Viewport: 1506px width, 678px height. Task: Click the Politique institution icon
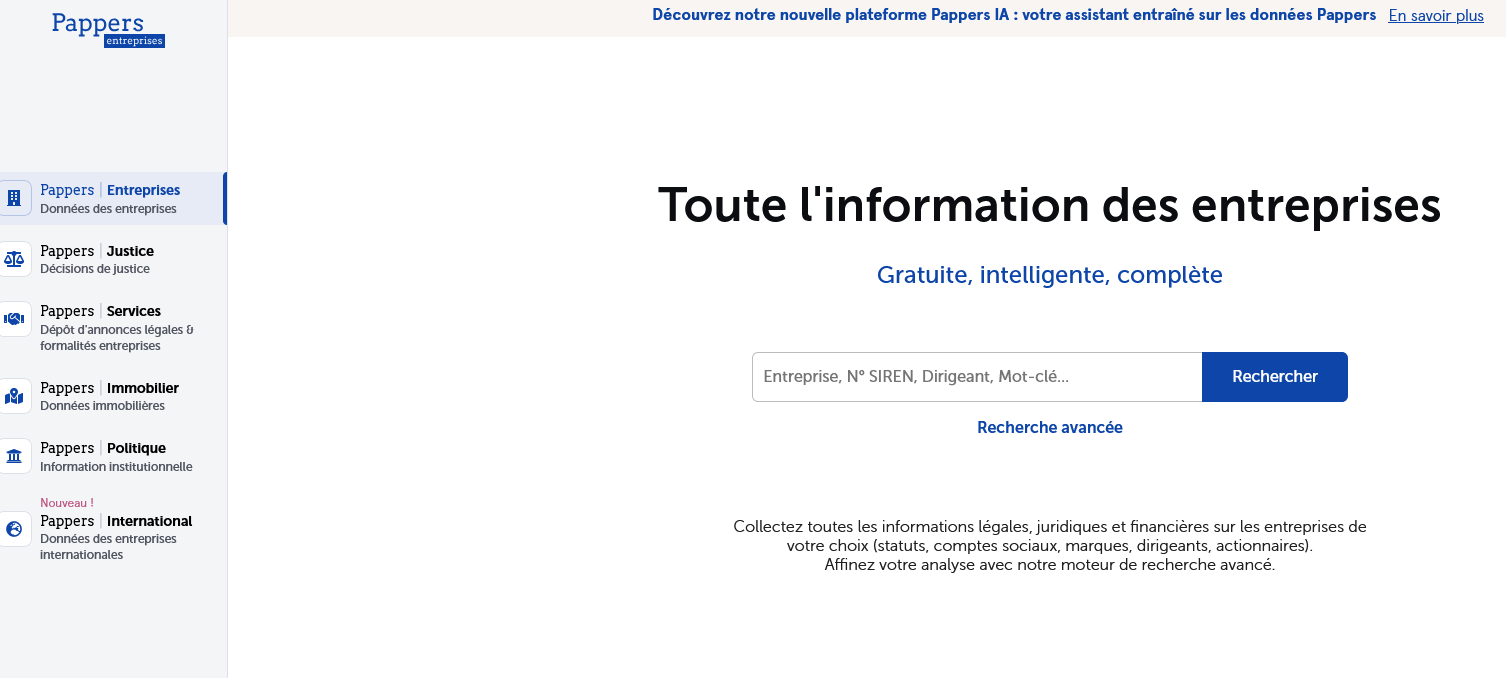coord(14,456)
